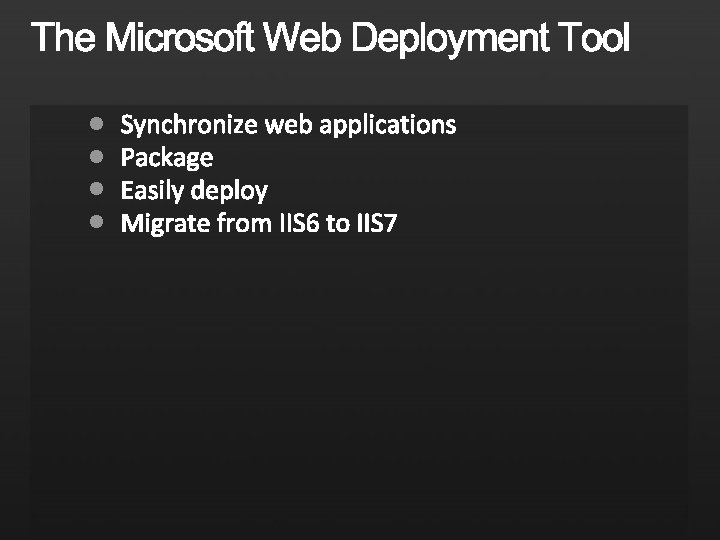Click the bullet dot beside Package
The width and height of the screenshot is (720, 540).
point(95,157)
